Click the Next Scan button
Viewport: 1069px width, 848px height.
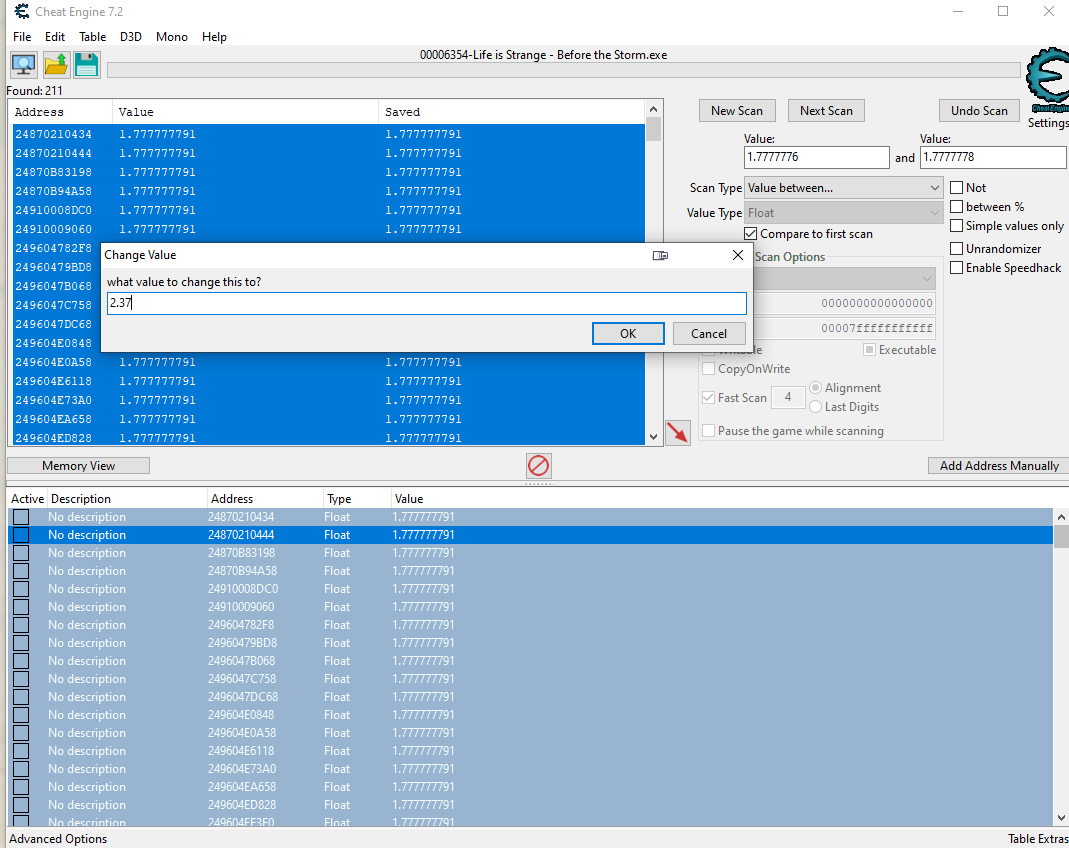point(826,110)
